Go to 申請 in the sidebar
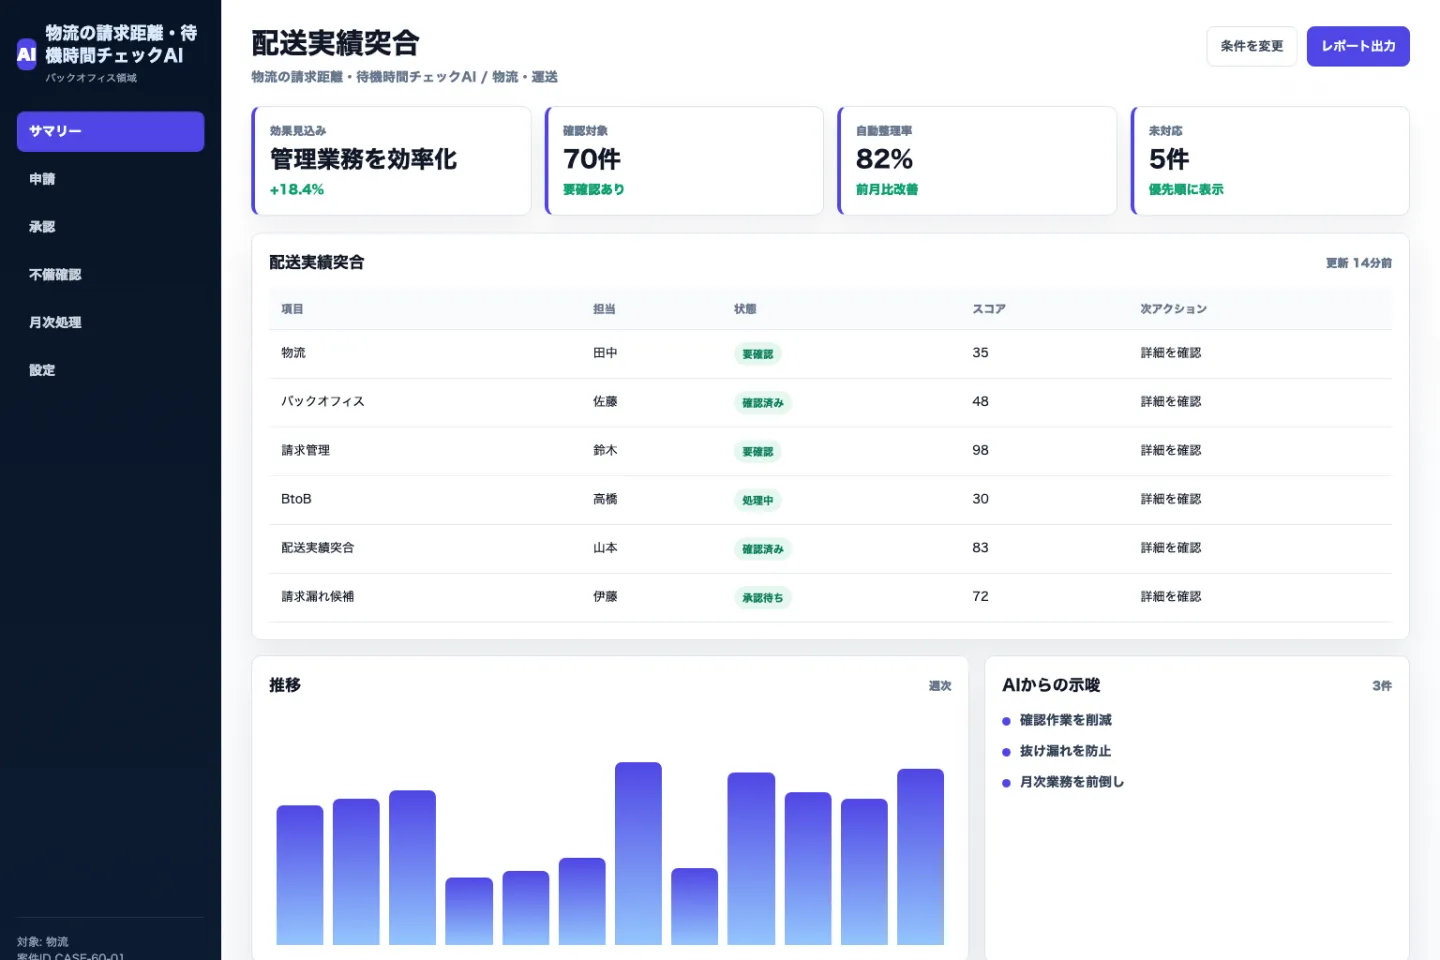This screenshot has width=1440, height=960. click(110, 179)
